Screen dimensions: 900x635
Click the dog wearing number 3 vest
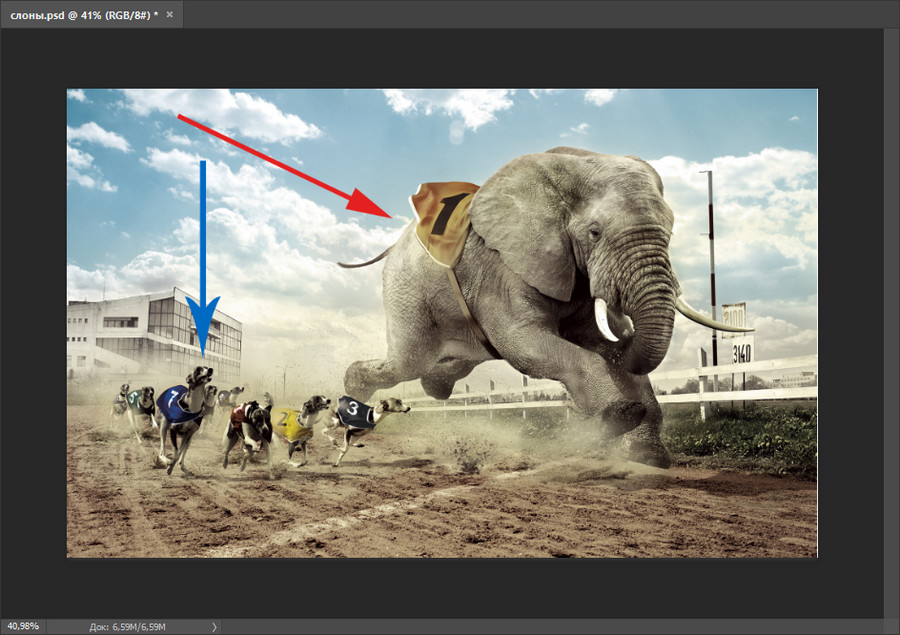360,413
